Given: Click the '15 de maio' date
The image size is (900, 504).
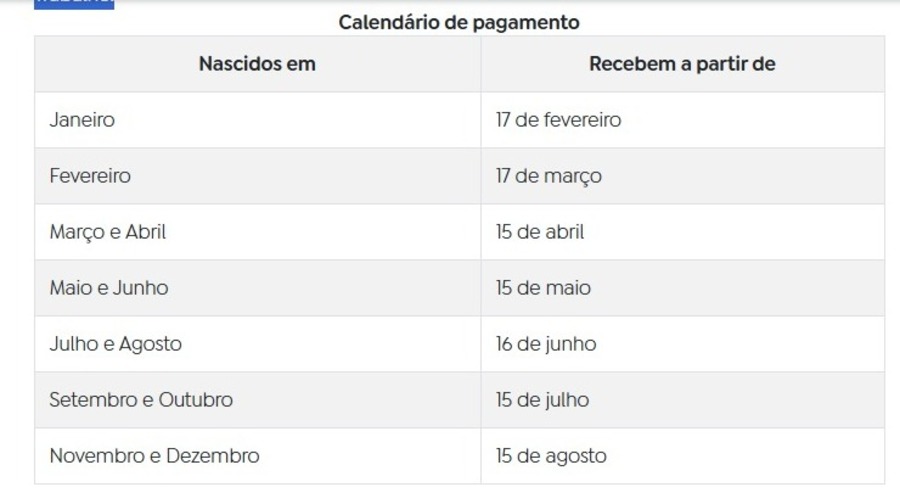Looking at the screenshot, I should pyautogui.click(x=543, y=288).
